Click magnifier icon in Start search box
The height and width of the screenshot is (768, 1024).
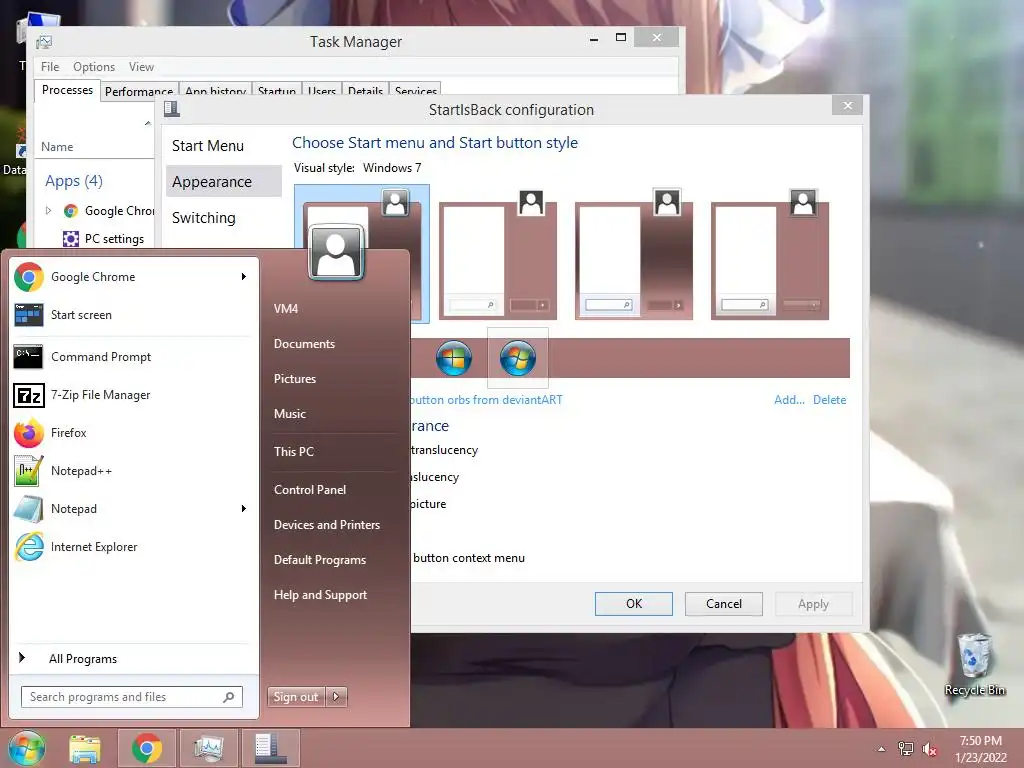pyautogui.click(x=229, y=697)
